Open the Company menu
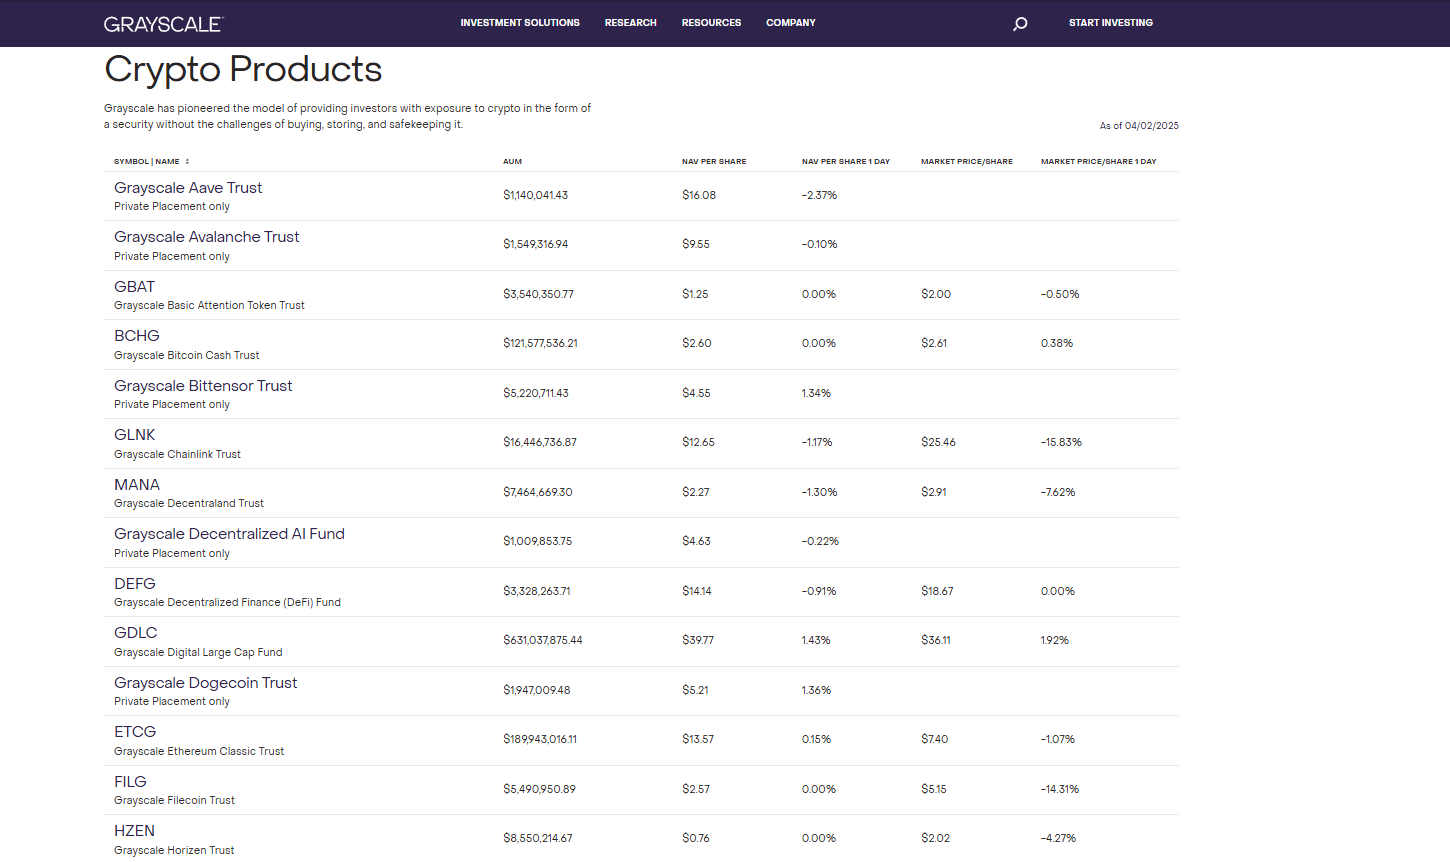 [791, 23]
